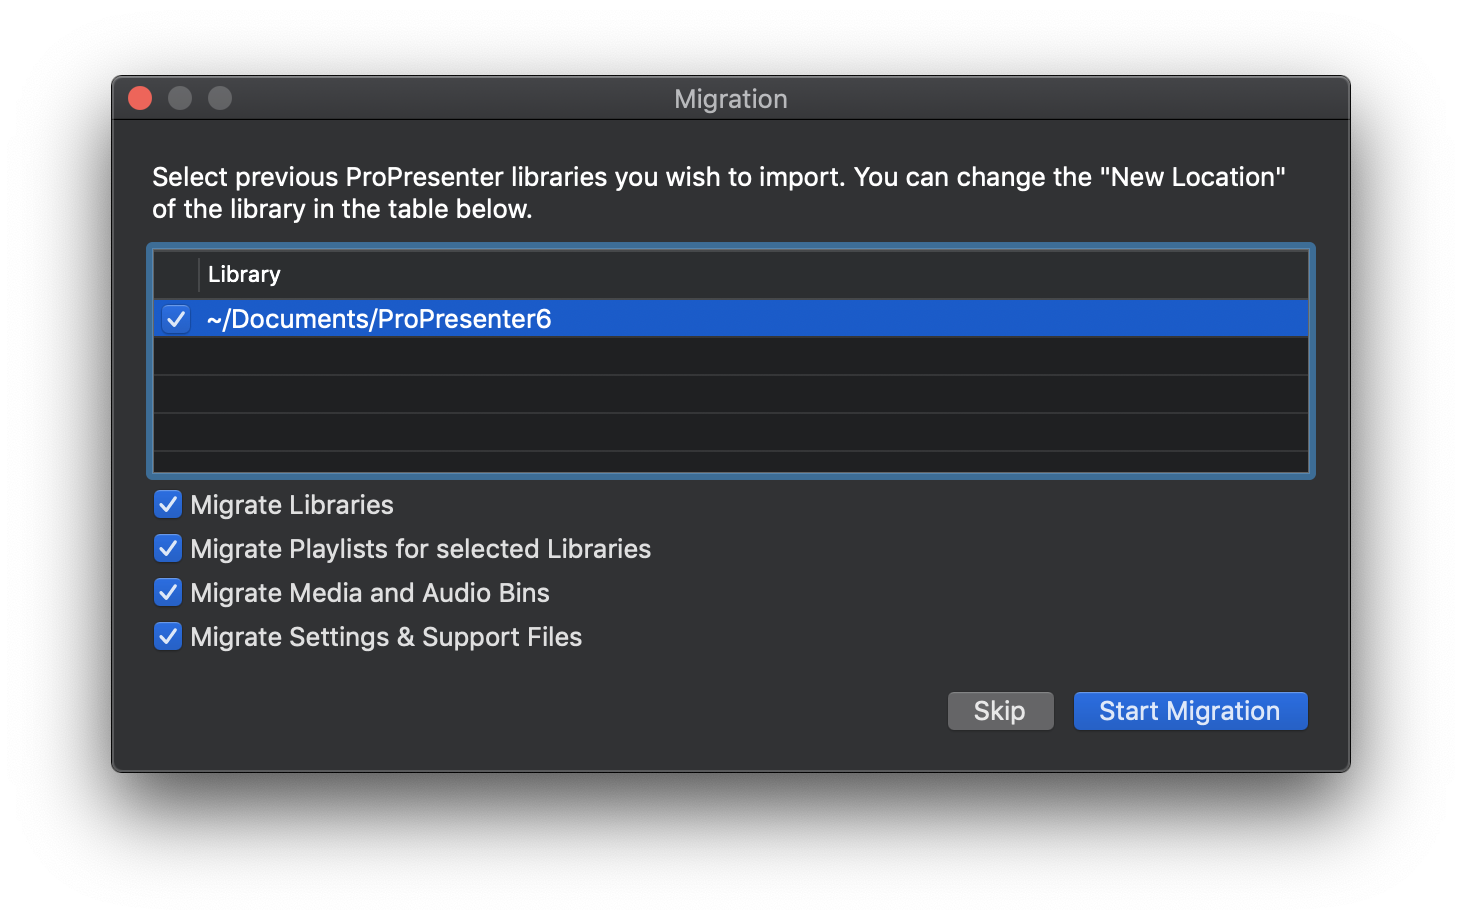The image size is (1462, 920).
Task: Close the Migration window
Action: pyautogui.click(x=140, y=98)
